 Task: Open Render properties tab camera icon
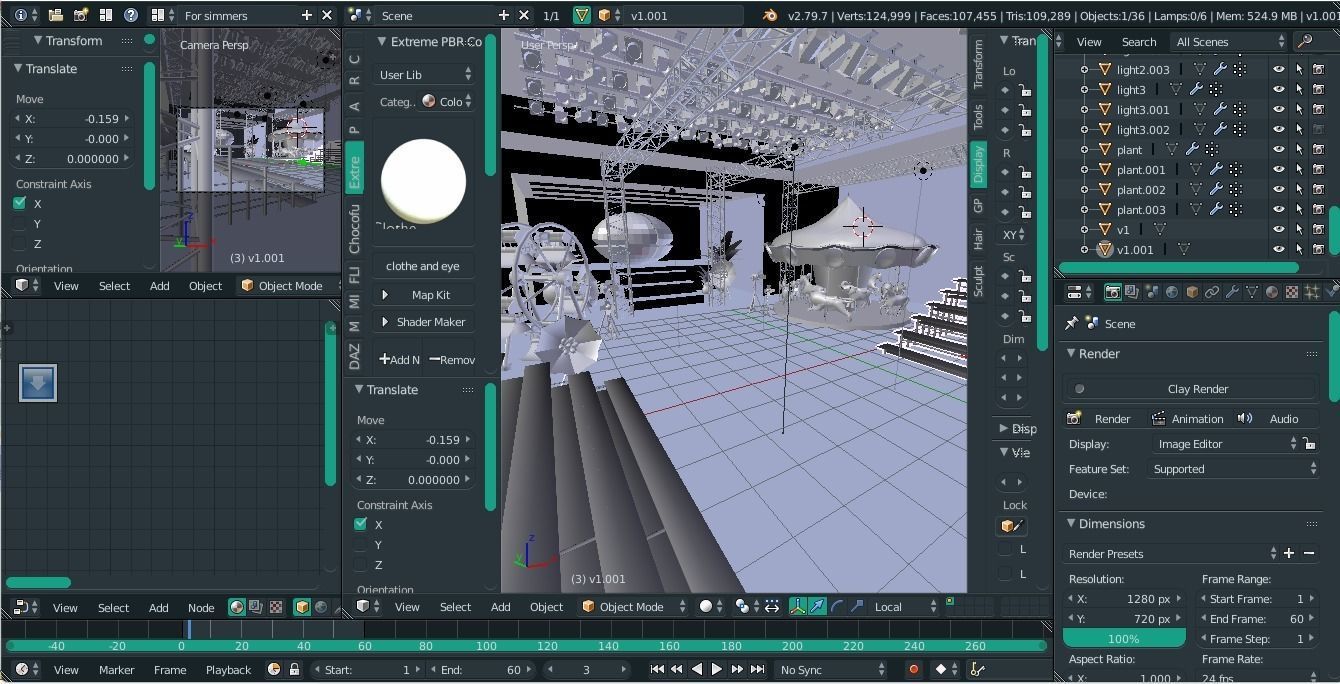(x=1112, y=292)
